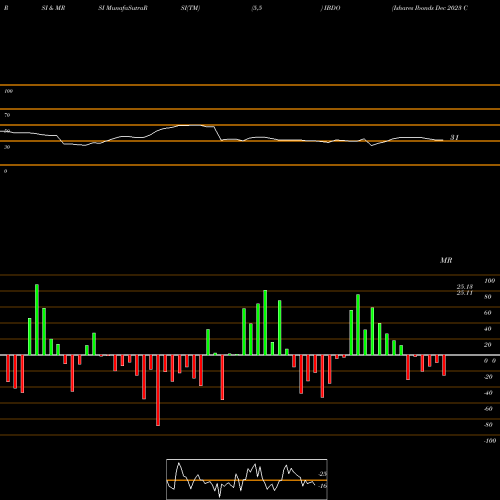Click the 80 label on MR axis
Image resolution: width=500 pixels, height=500 pixels.
488,297
